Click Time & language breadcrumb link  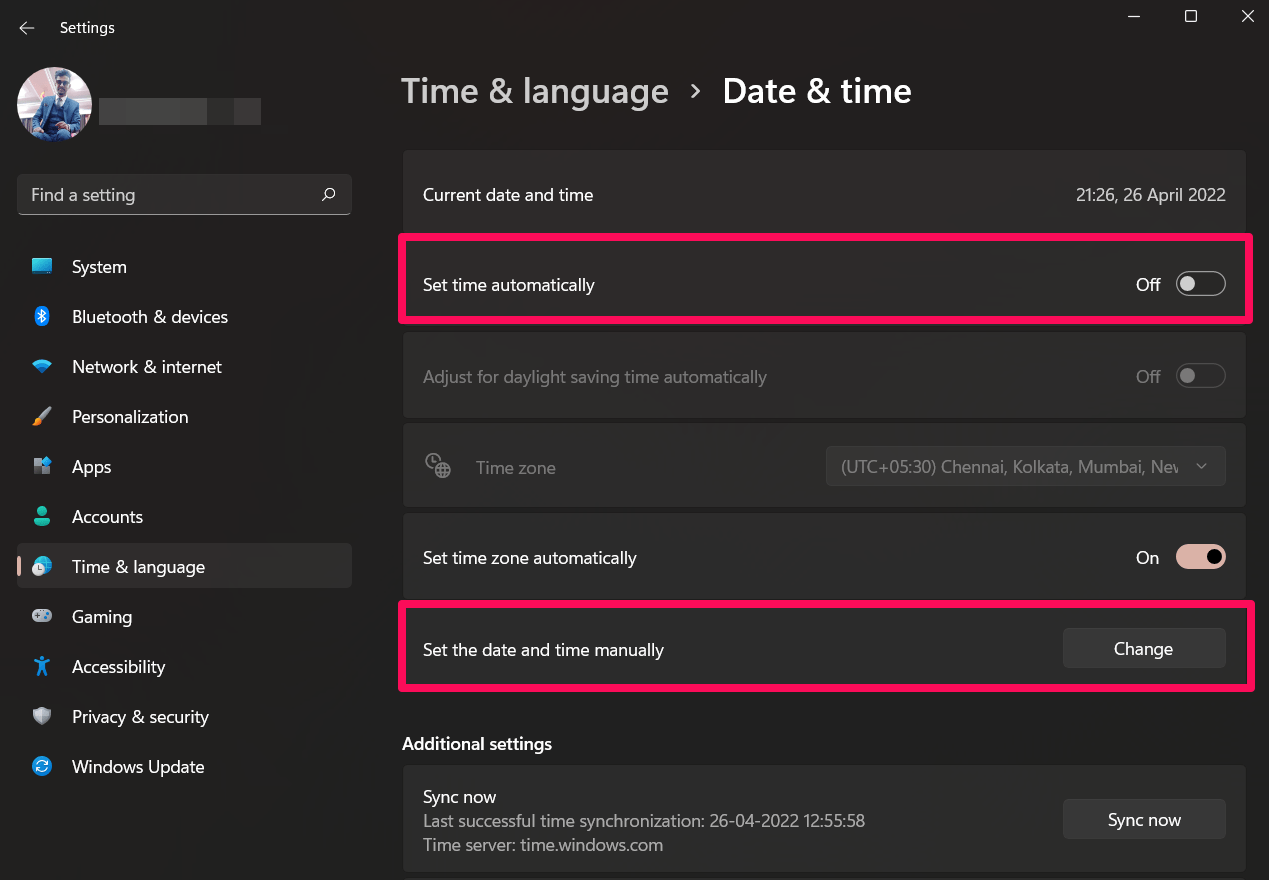[x=535, y=92]
